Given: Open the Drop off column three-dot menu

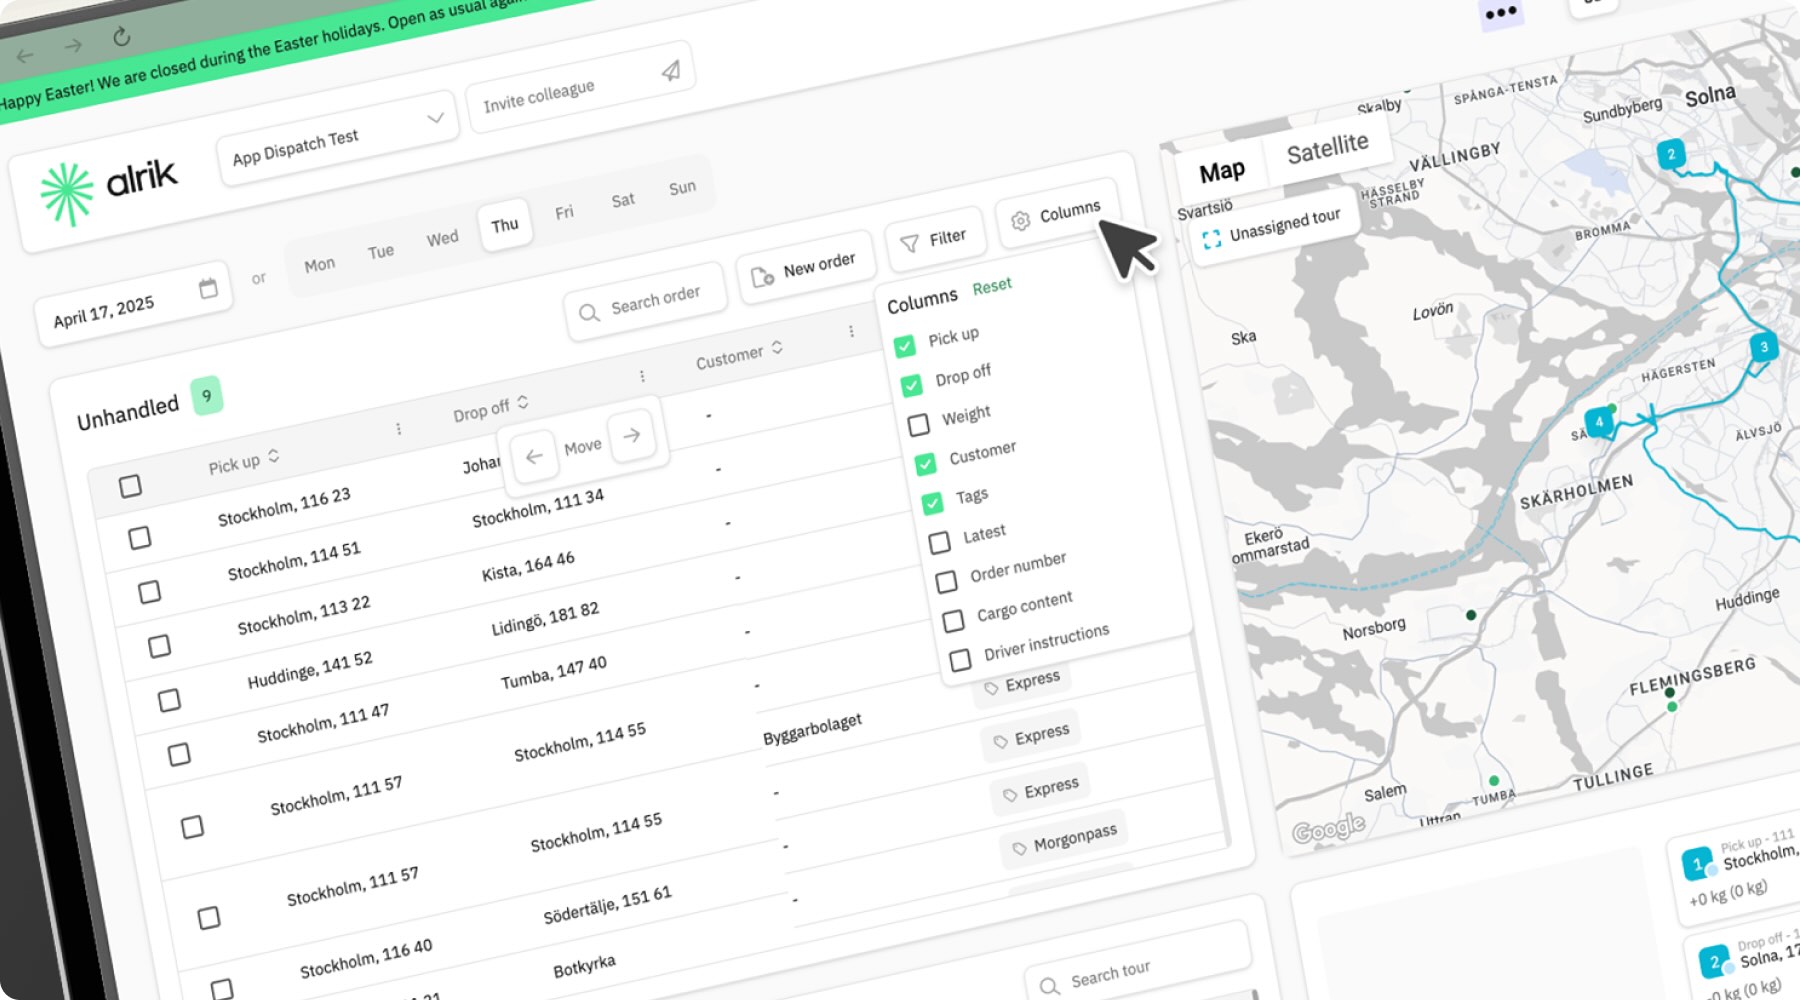Looking at the screenshot, I should [642, 376].
